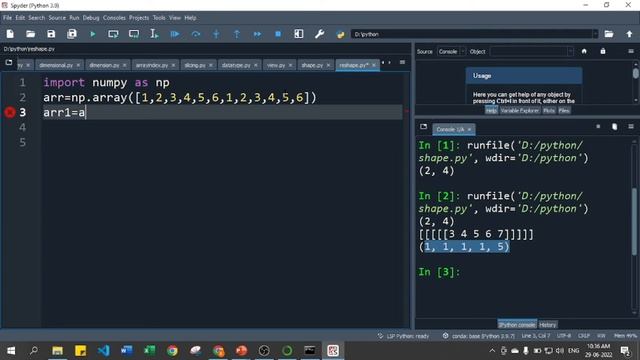Step out of function in debugger
The width and height of the screenshot is (640, 360).
[237, 34]
